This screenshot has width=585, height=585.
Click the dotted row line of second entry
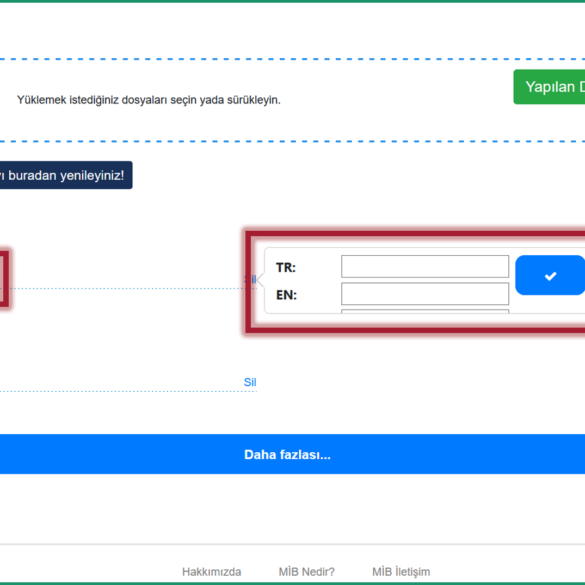(x=128, y=391)
